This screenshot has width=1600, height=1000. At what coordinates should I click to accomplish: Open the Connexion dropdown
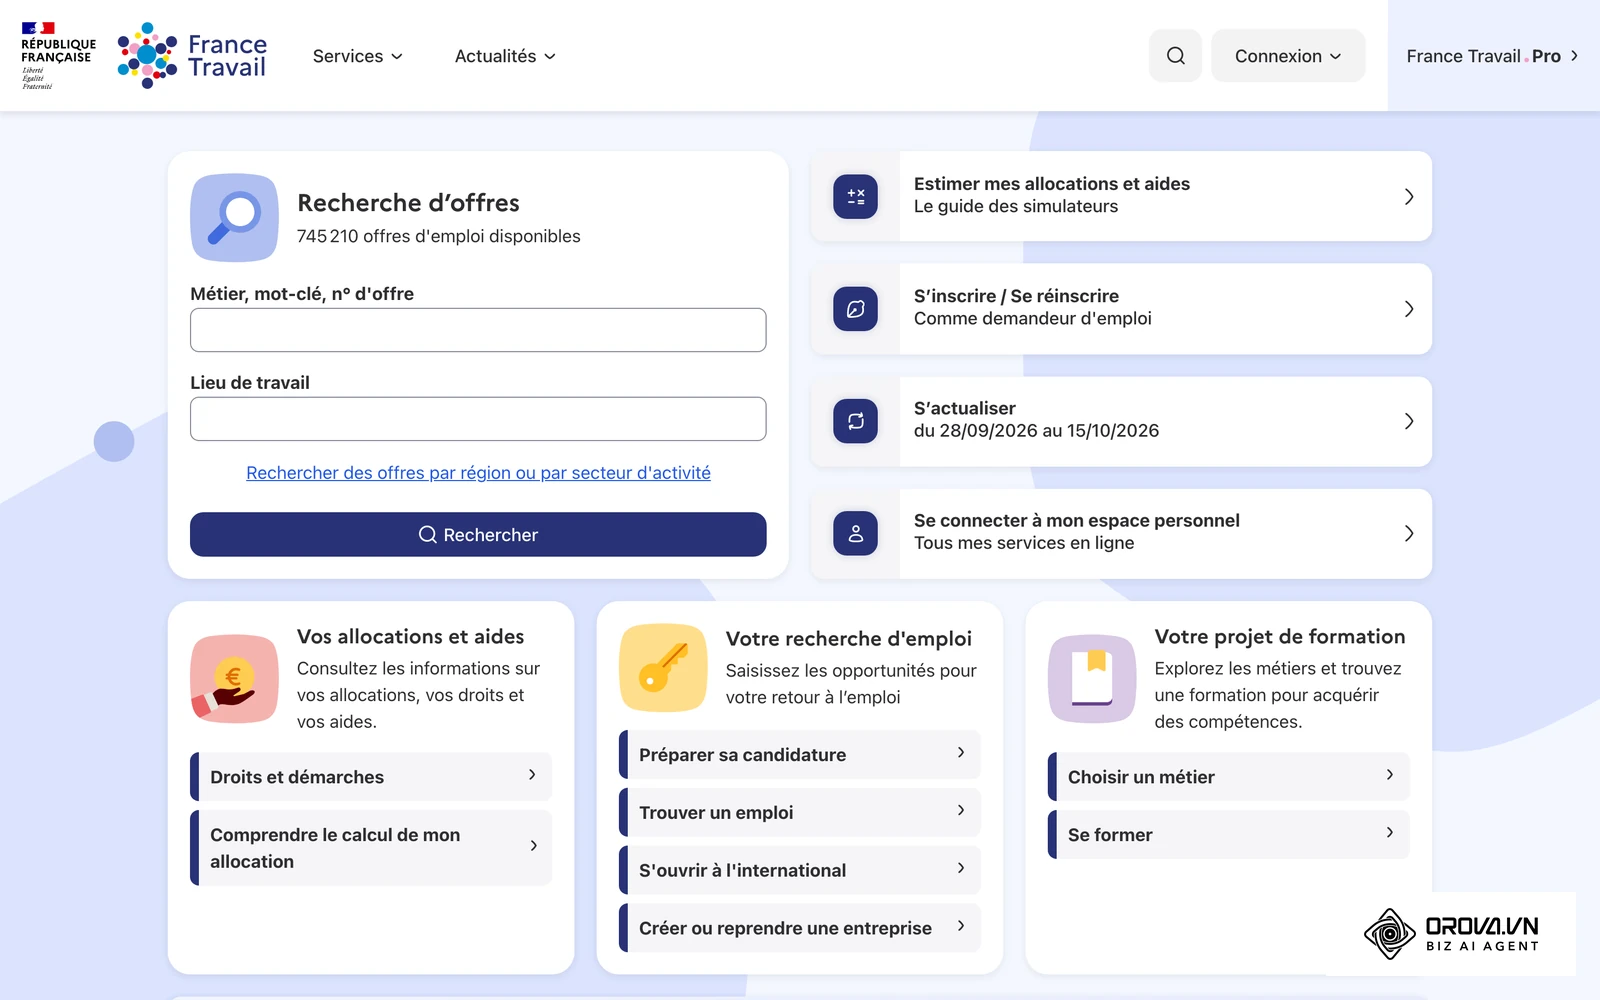(x=1288, y=56)
